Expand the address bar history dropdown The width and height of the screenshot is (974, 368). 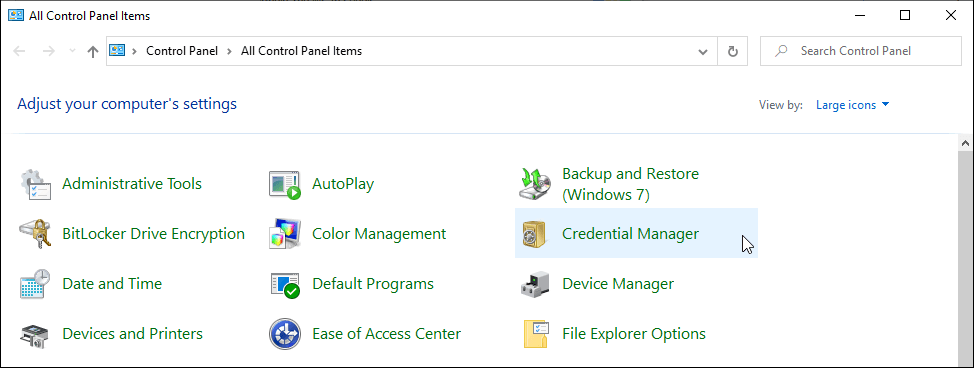click(x=703, y=51)
